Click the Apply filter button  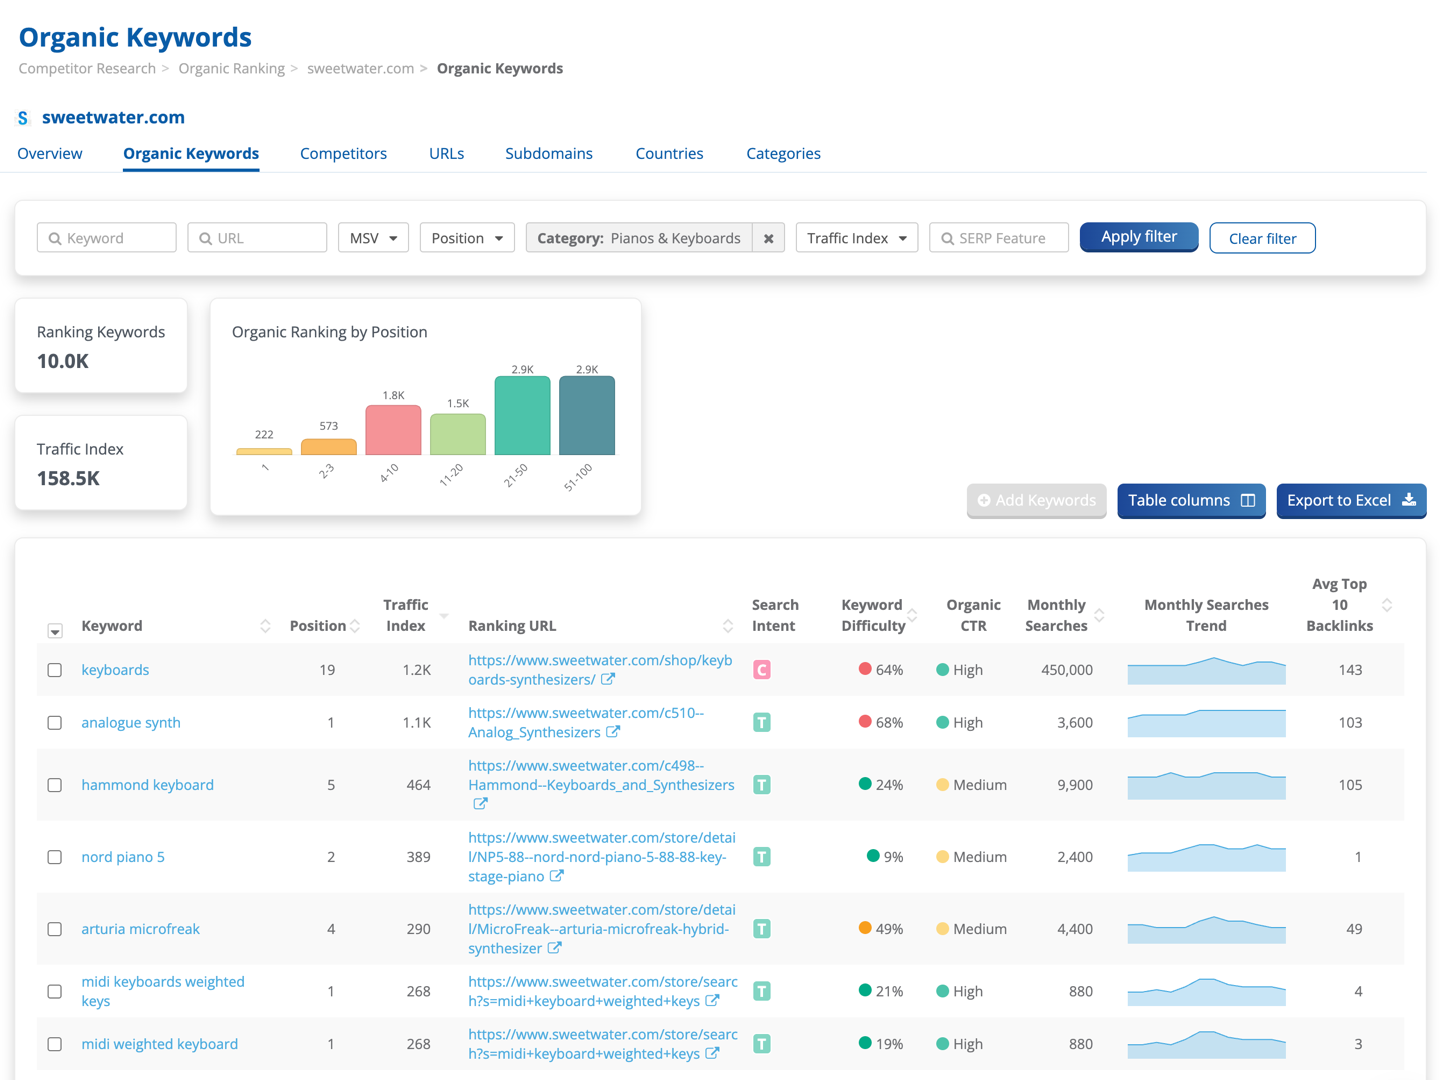coord(1139,237)
